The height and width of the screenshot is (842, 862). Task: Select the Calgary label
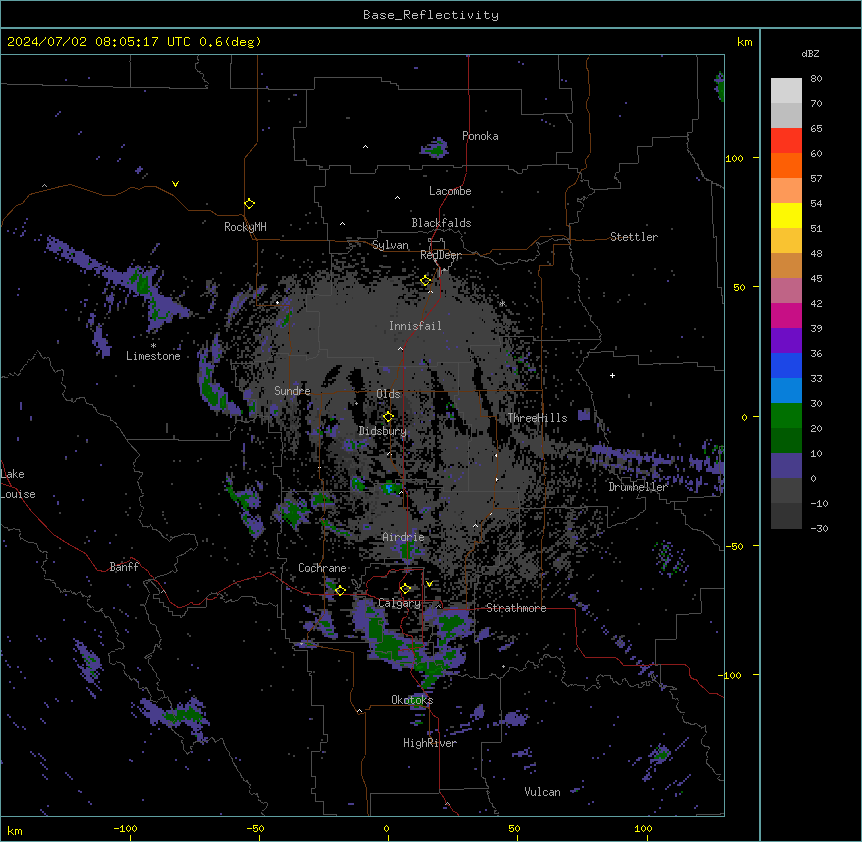(399, 603)
